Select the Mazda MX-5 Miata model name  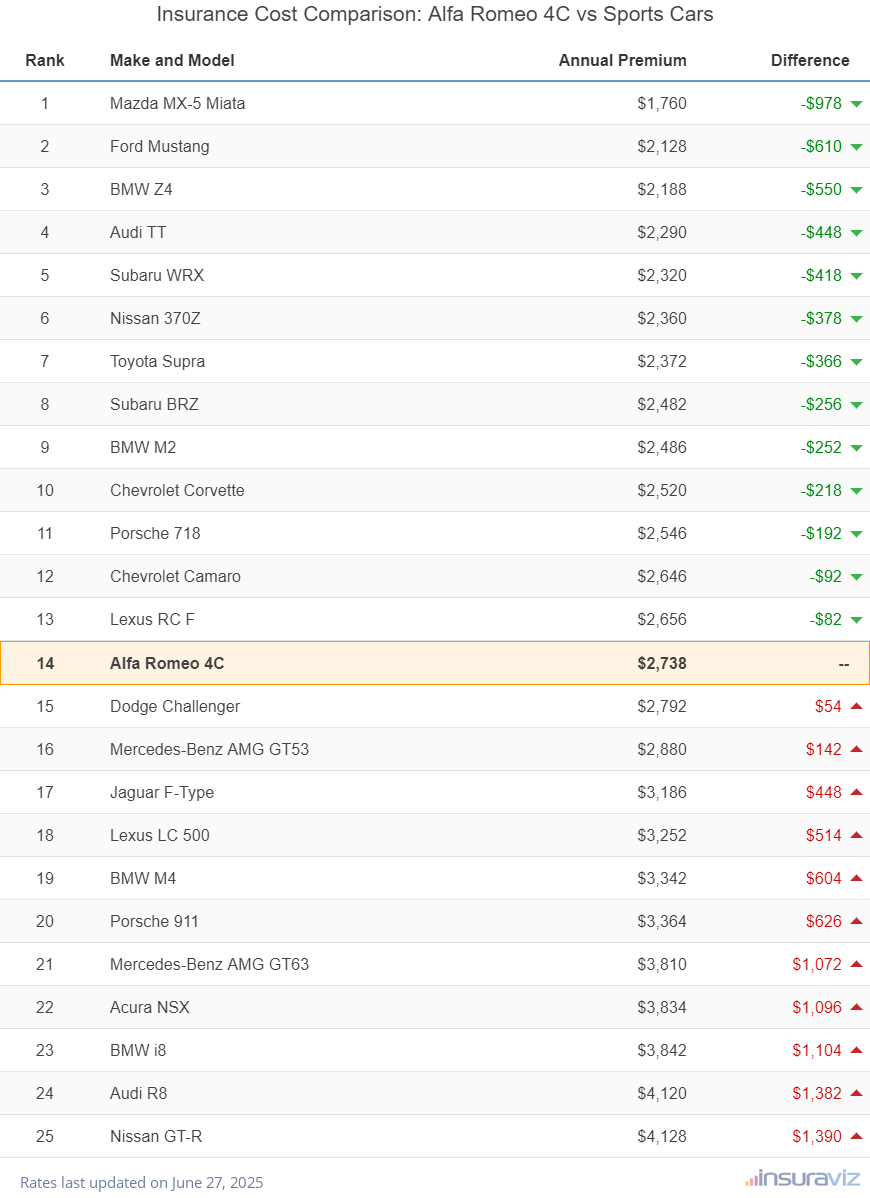(x=177, y=103)
